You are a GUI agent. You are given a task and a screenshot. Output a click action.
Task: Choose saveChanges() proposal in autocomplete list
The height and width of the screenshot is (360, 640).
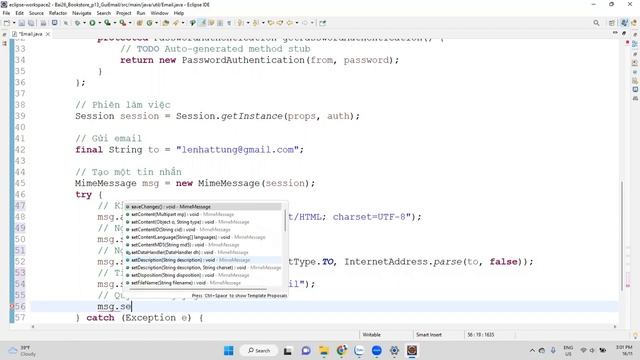click(203, 207)
